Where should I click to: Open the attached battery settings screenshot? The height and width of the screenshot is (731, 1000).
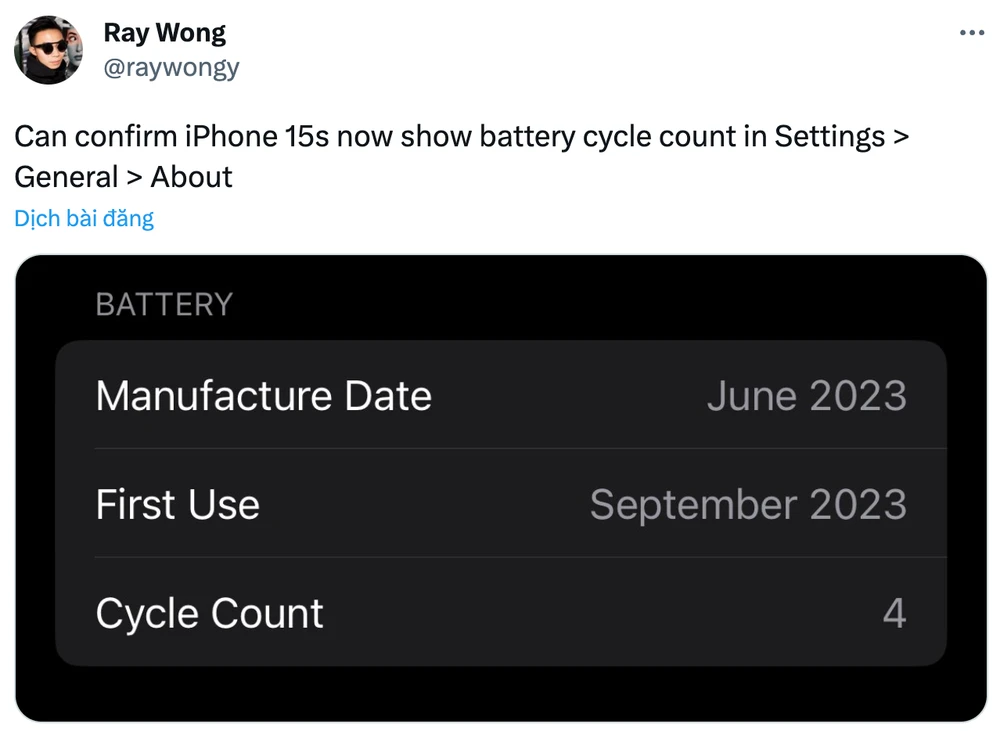pyautogui.click(x=500, y=490)
